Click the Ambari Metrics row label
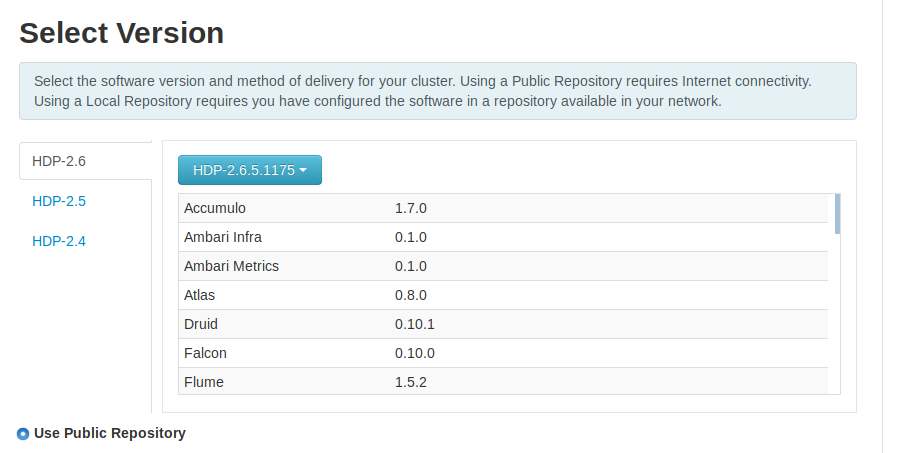 [x=231, y=266]
